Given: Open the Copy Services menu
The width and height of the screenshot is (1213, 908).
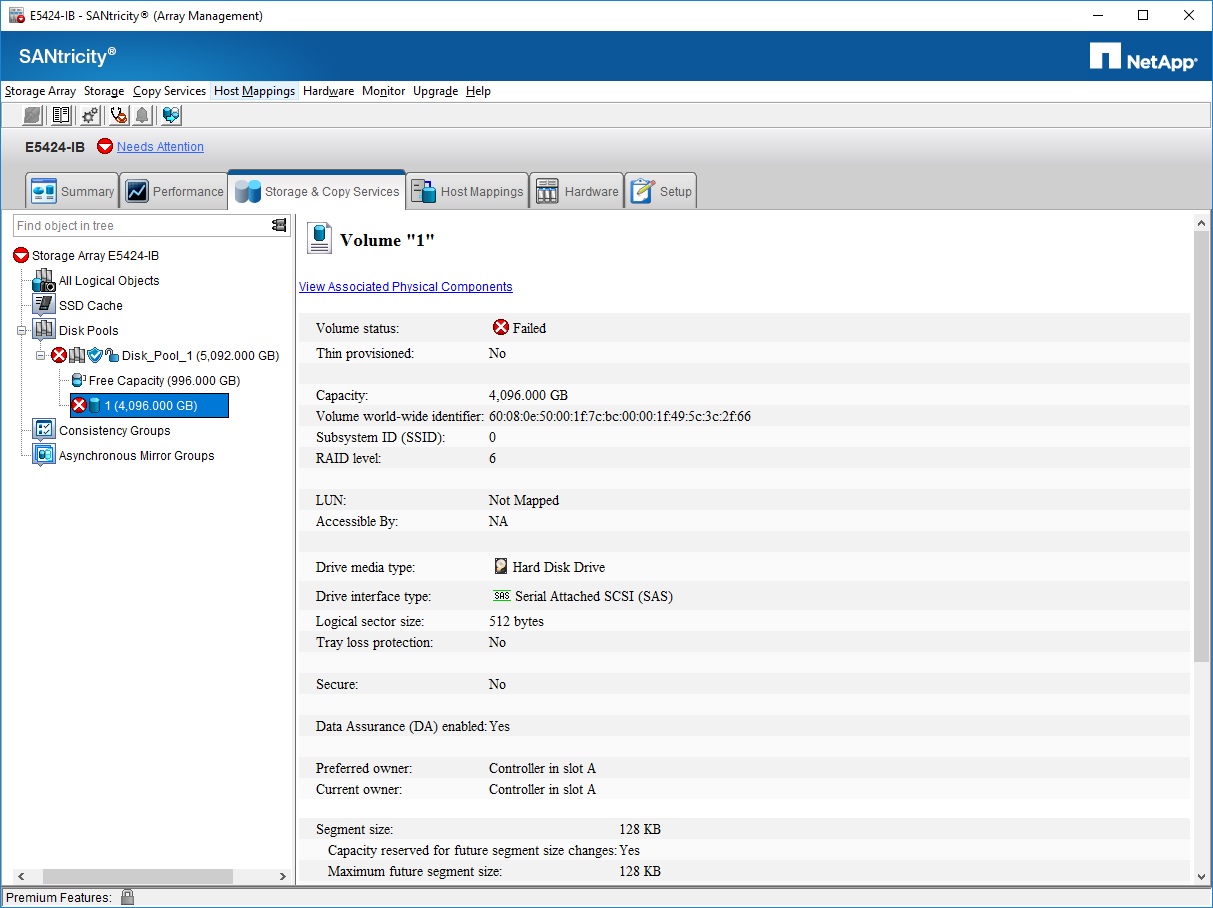Looking at the screenshot, I should pos(169,91).
